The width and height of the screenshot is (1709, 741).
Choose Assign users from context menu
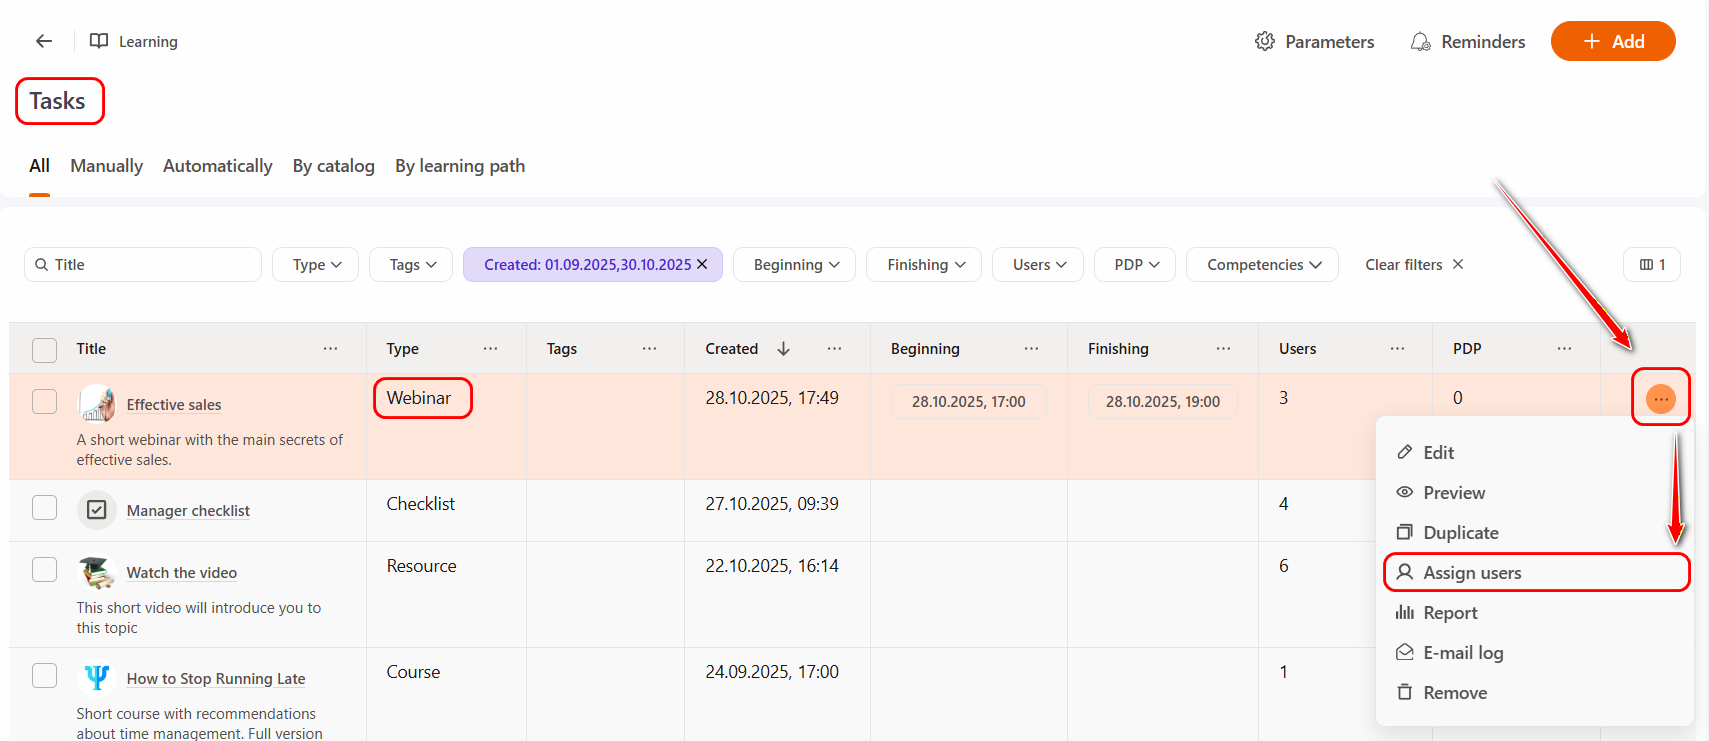coord(1472,573)
